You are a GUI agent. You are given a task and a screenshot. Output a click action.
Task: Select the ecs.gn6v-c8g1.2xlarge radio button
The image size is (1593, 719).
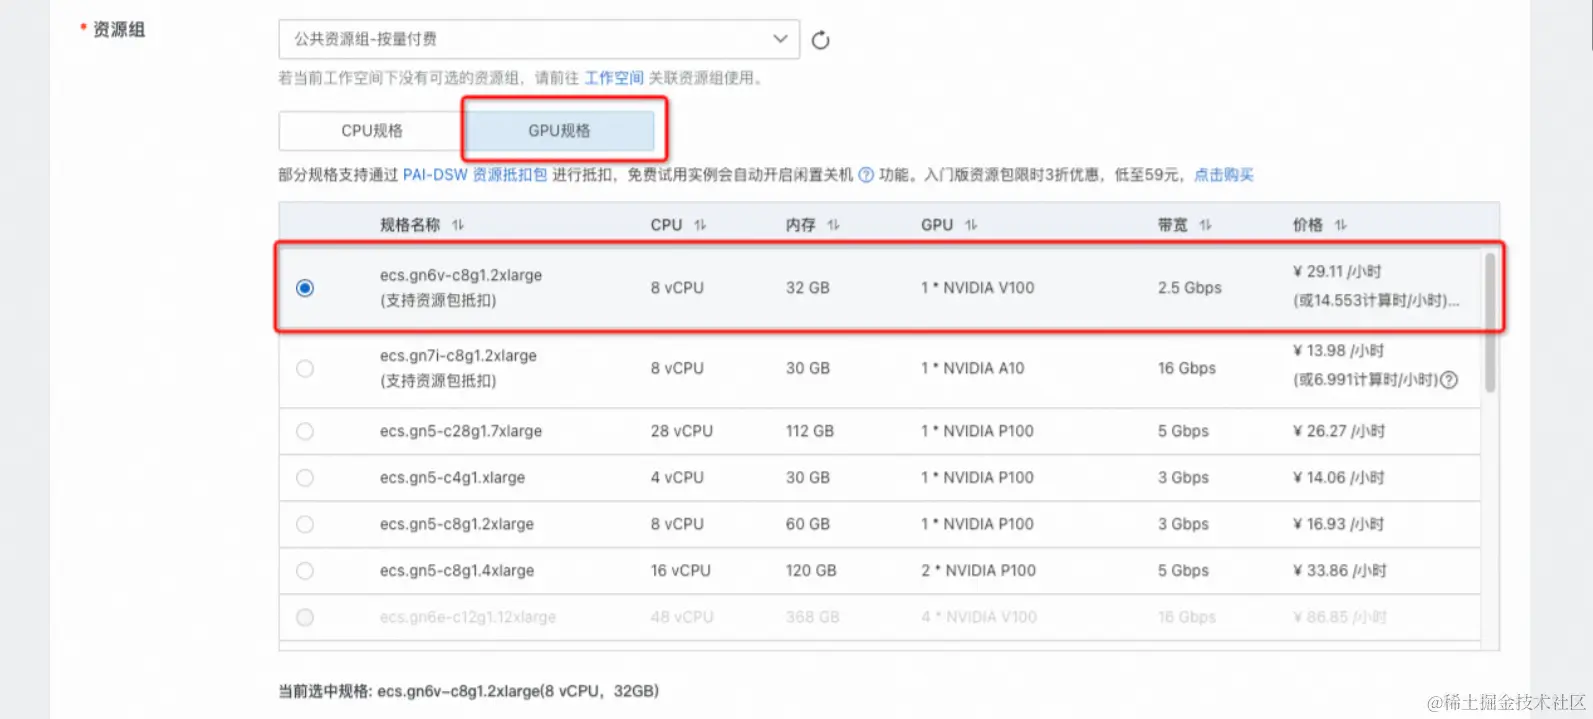pyautogui.click(x=305, y=288)
